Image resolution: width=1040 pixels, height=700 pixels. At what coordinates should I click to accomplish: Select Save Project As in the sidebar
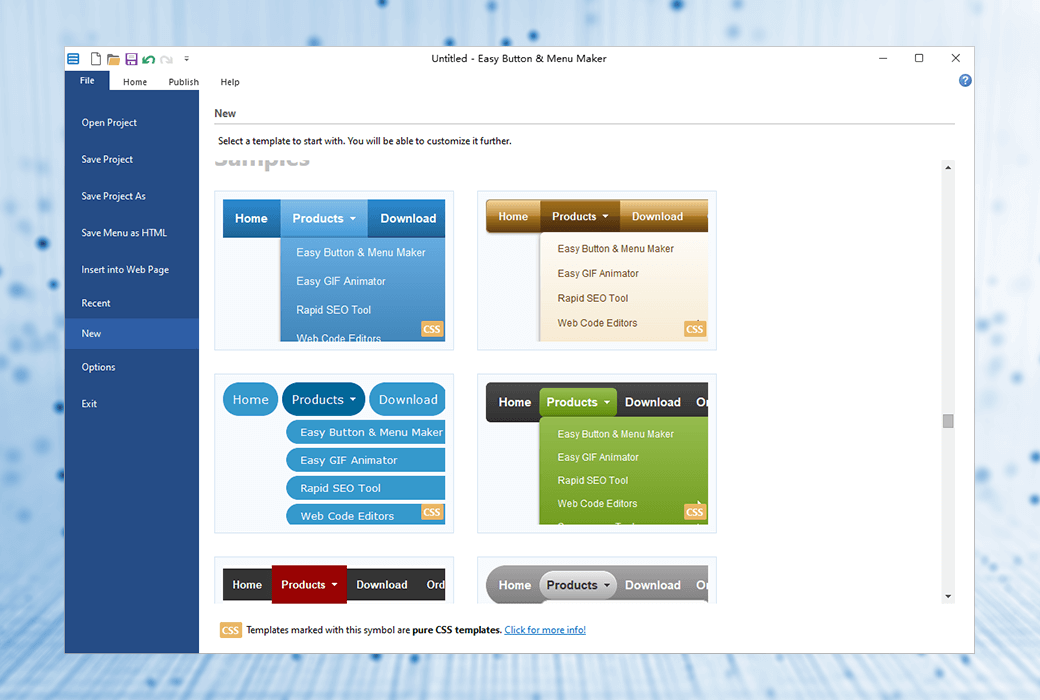[x=132, y=196]
